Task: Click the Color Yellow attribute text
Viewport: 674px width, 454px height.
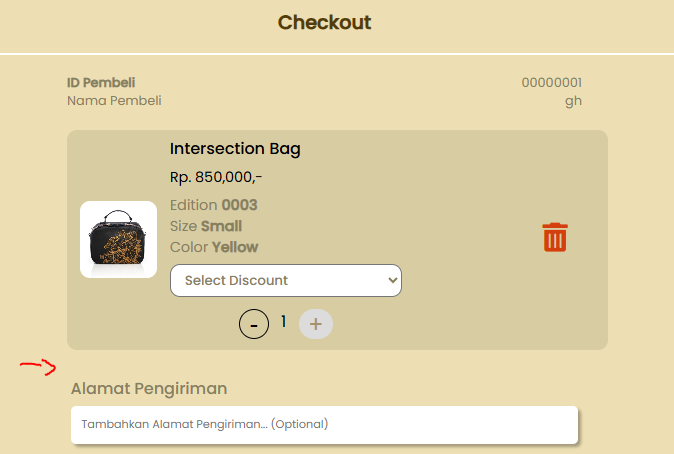Action: [x=214, y=247]
